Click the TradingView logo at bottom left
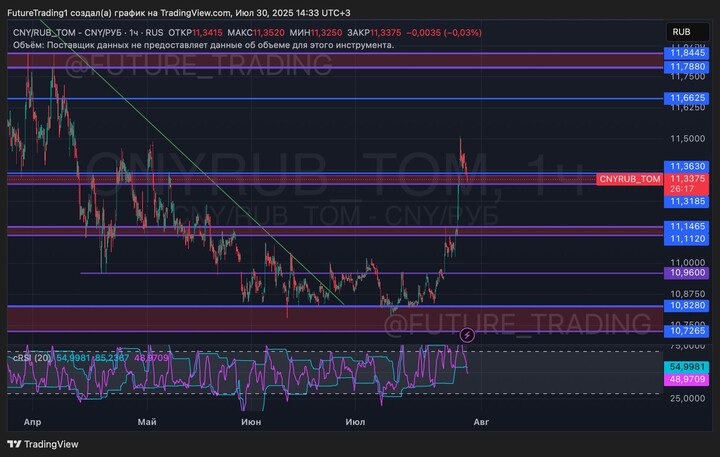 43,444
